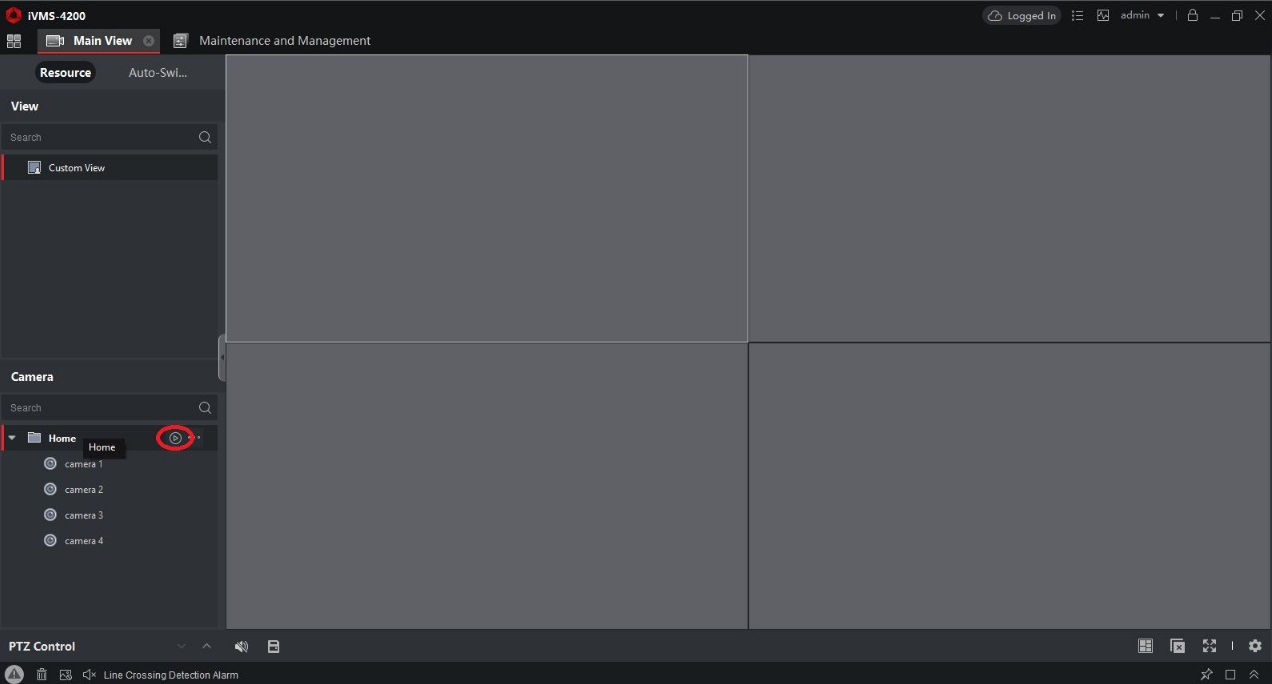
Task: Toggle the volume speaker in toolbar
Action: (x=241, y=647)
